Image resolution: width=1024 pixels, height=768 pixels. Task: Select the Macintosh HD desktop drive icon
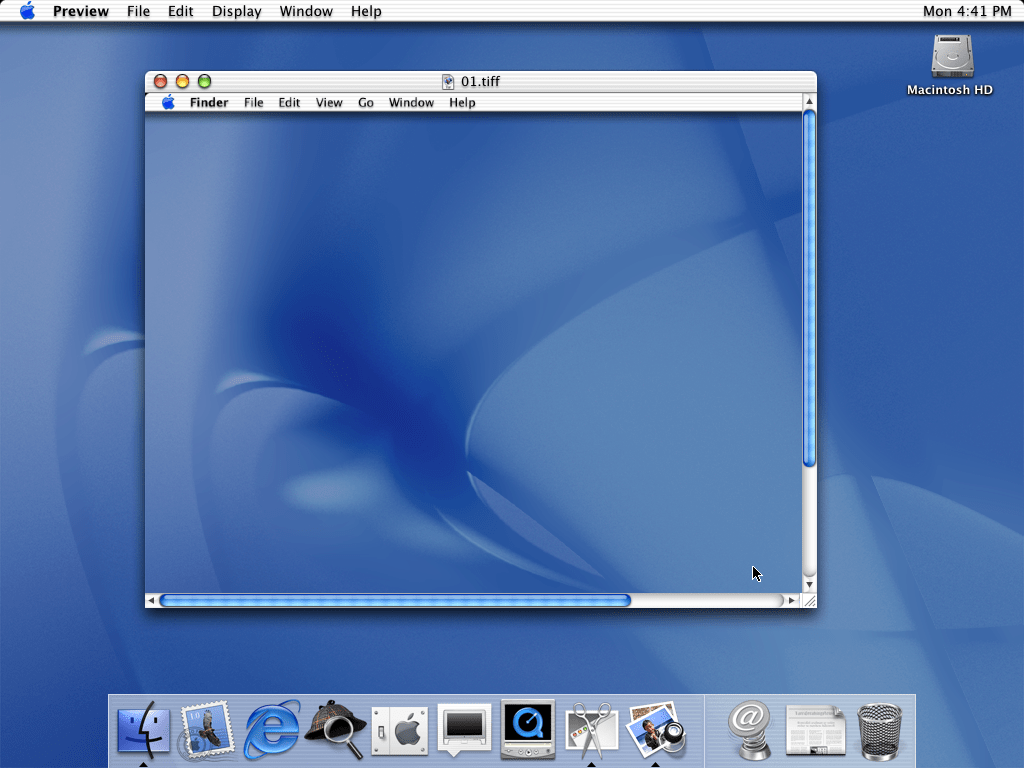pyautogui.click(x=950, y=58)
